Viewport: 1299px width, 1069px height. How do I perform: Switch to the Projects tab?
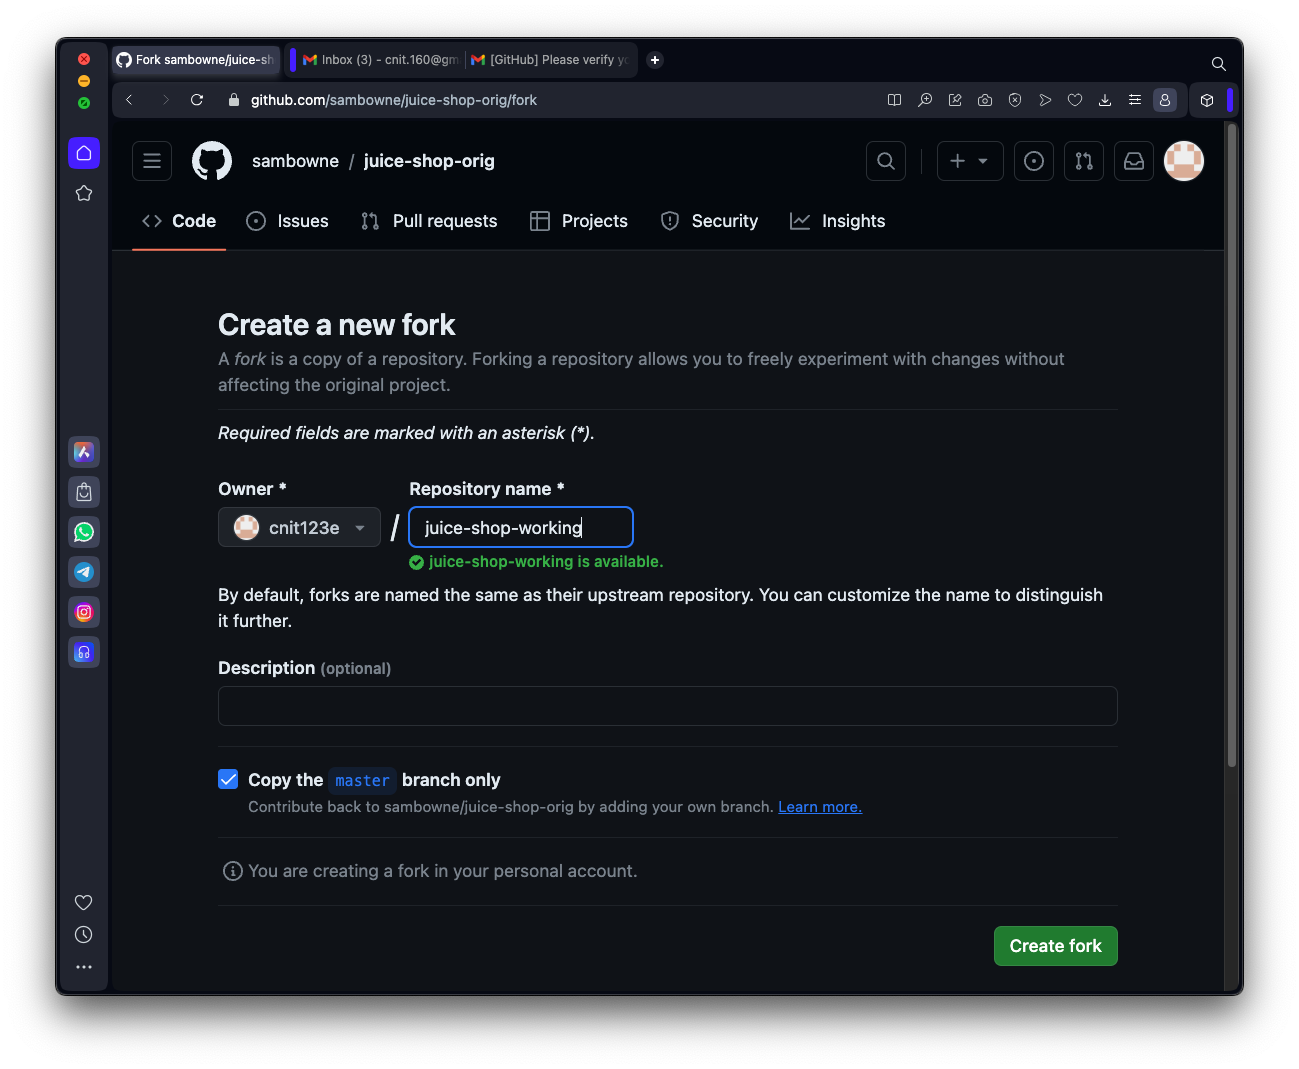[x=579, y=221]
